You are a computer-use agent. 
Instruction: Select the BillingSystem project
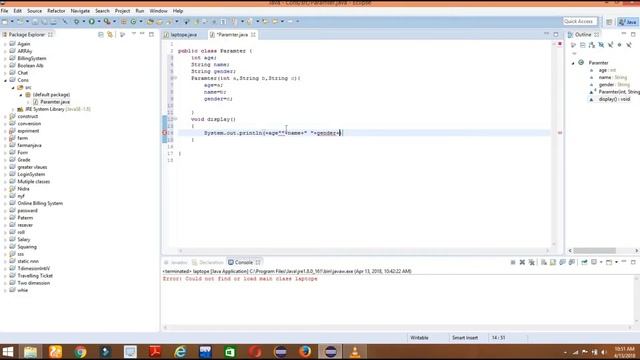(31, 58)
